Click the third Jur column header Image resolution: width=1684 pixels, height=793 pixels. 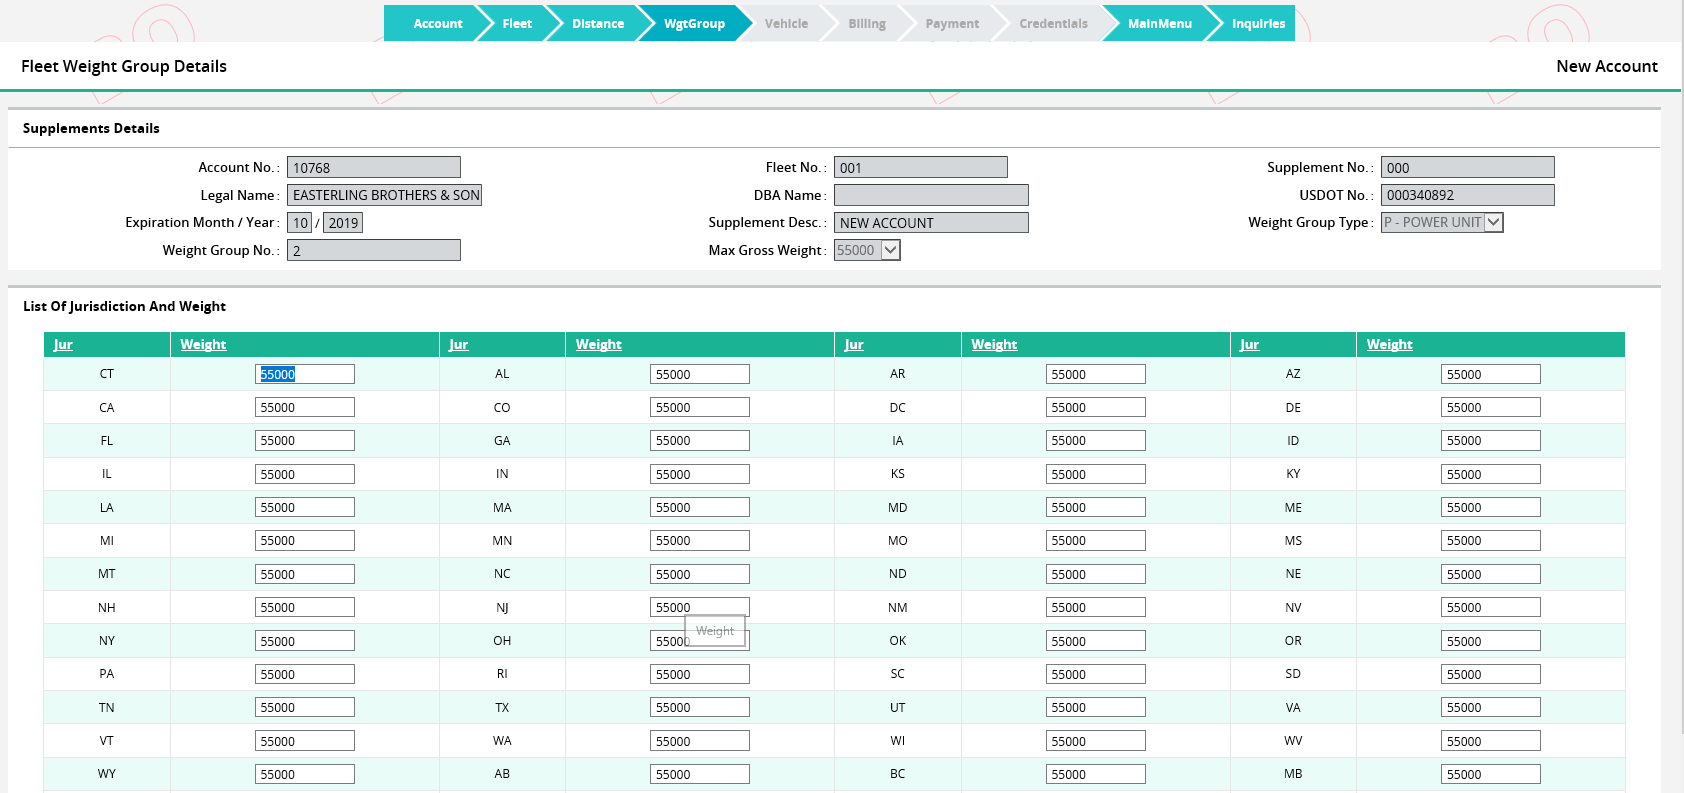pyautogui.click(x=854, y=344)
